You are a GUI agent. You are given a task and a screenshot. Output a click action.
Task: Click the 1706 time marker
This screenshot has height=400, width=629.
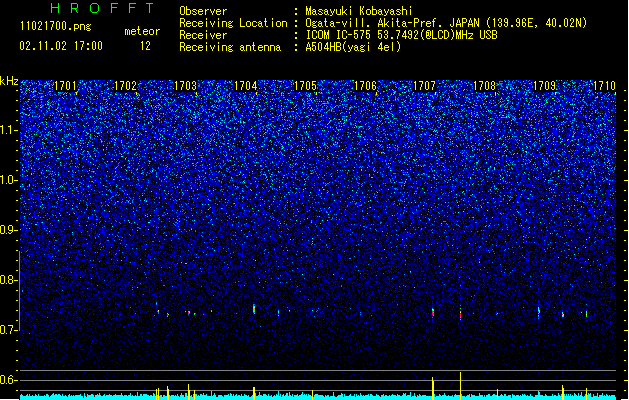coord(365,86)
